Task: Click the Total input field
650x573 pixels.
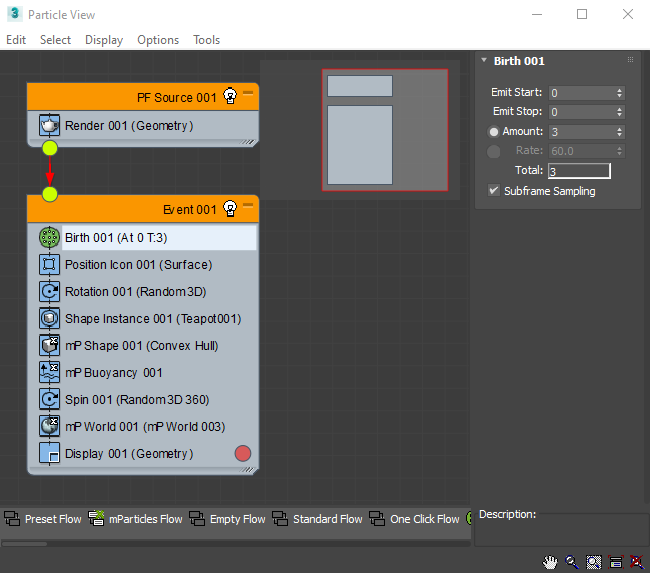Action: click(579, 171)
